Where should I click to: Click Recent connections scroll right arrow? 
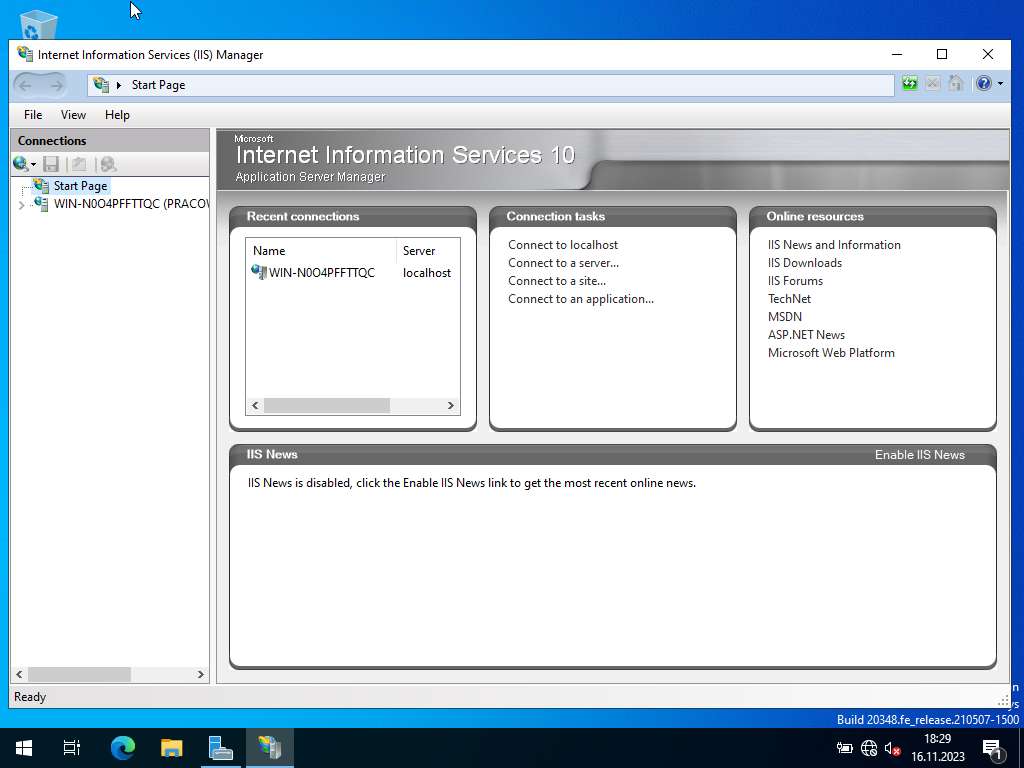click(x=451, y=406)
